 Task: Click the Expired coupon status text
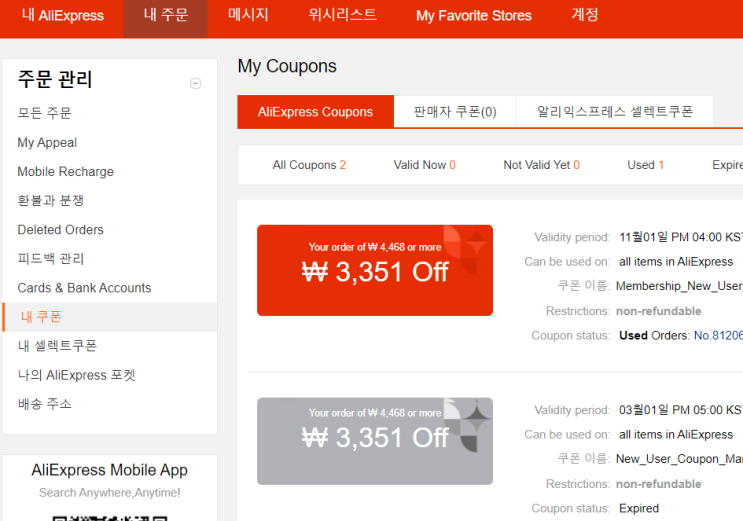tap(639, 509)
